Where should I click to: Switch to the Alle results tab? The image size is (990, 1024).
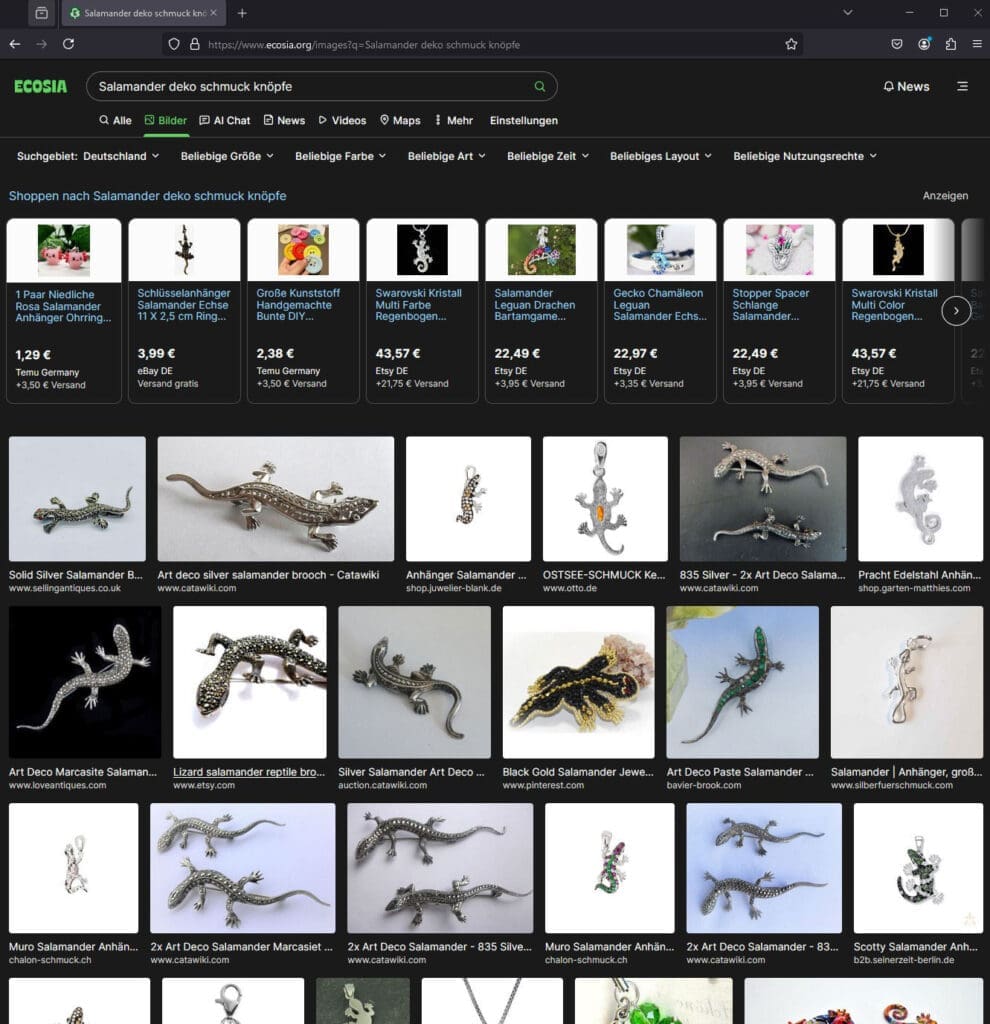115,120
